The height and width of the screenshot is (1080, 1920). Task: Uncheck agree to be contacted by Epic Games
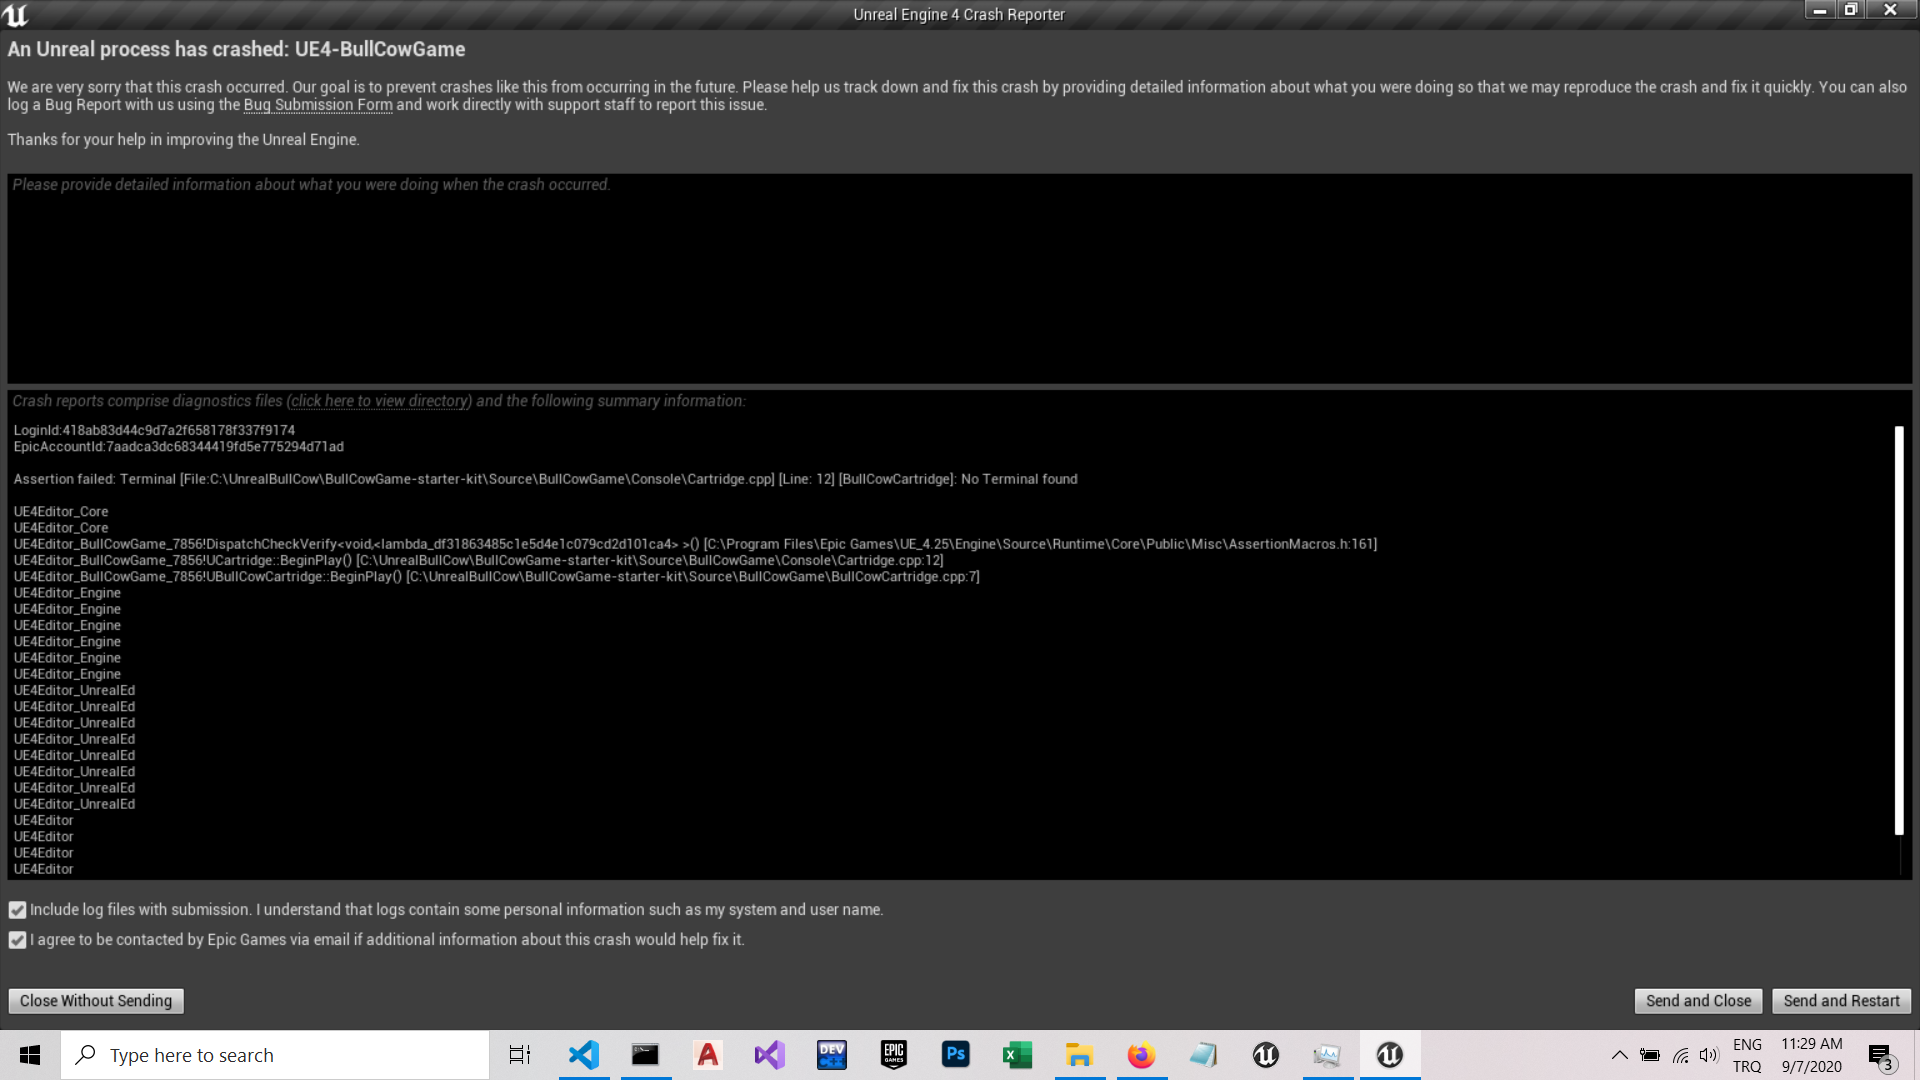click(17, 940)
